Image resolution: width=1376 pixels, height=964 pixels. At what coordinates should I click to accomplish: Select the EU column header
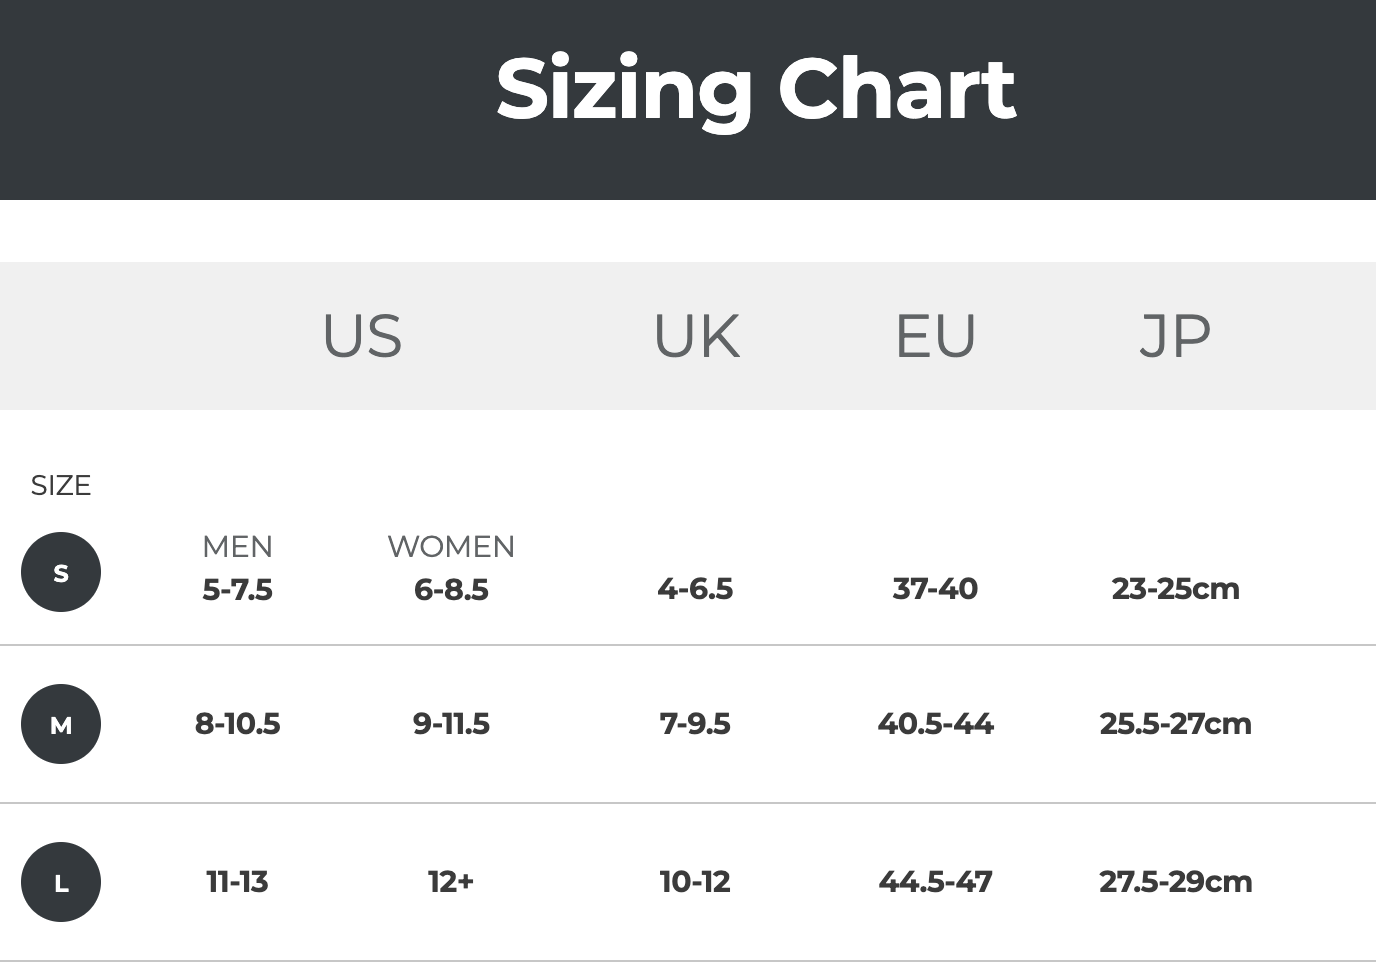tap(935, 336)
